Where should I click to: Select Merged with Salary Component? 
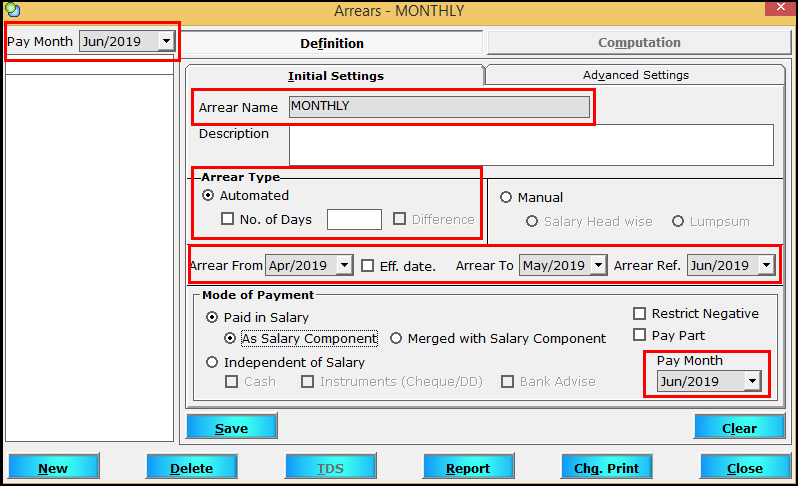click(396, 338)
